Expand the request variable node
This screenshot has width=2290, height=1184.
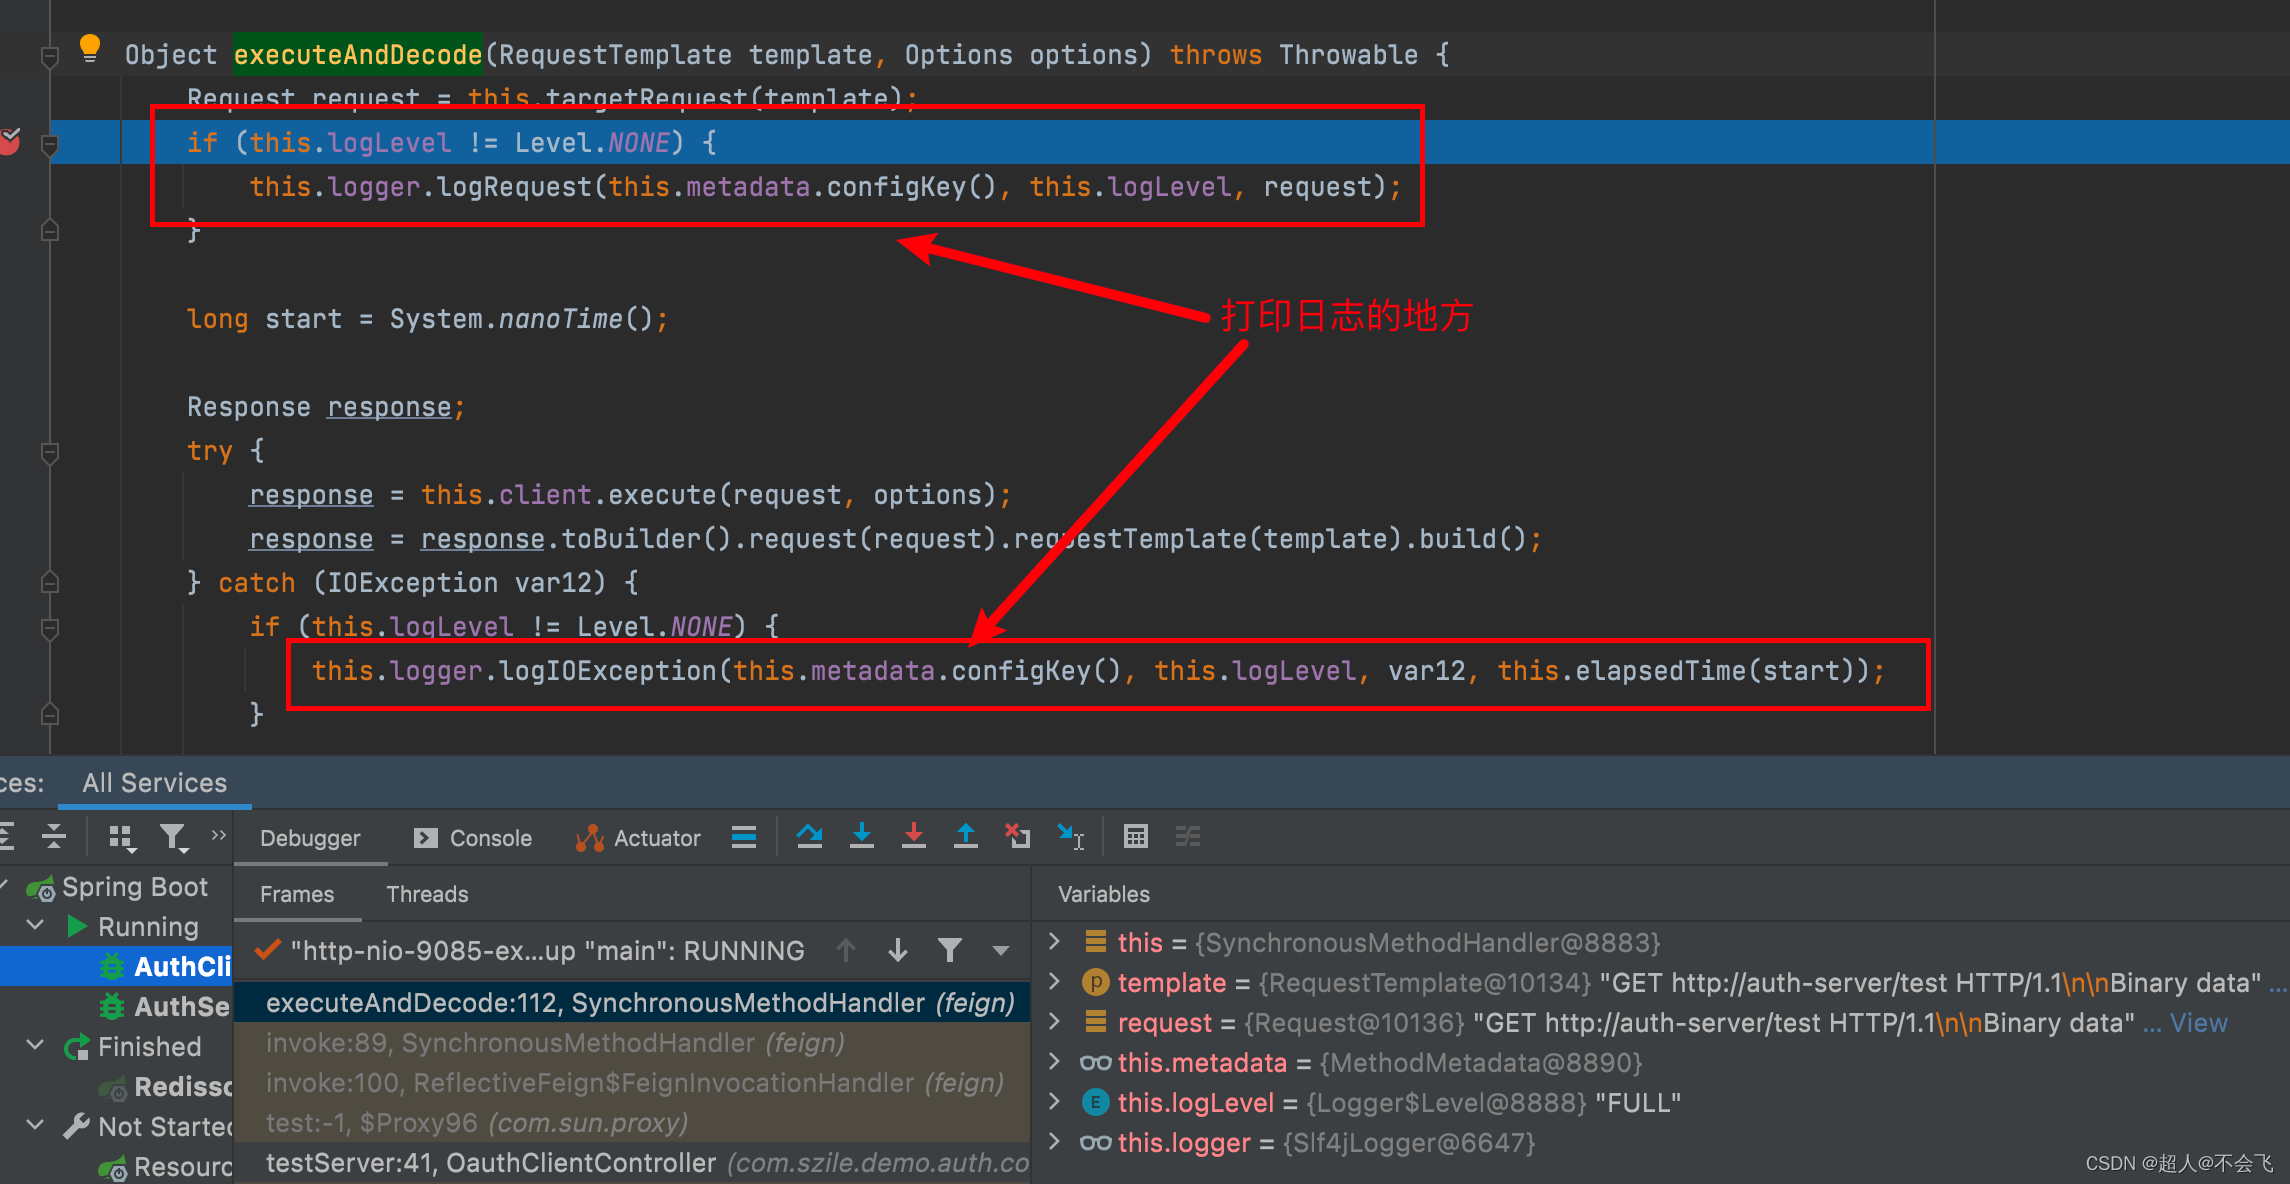(x=1054, y=1021)
